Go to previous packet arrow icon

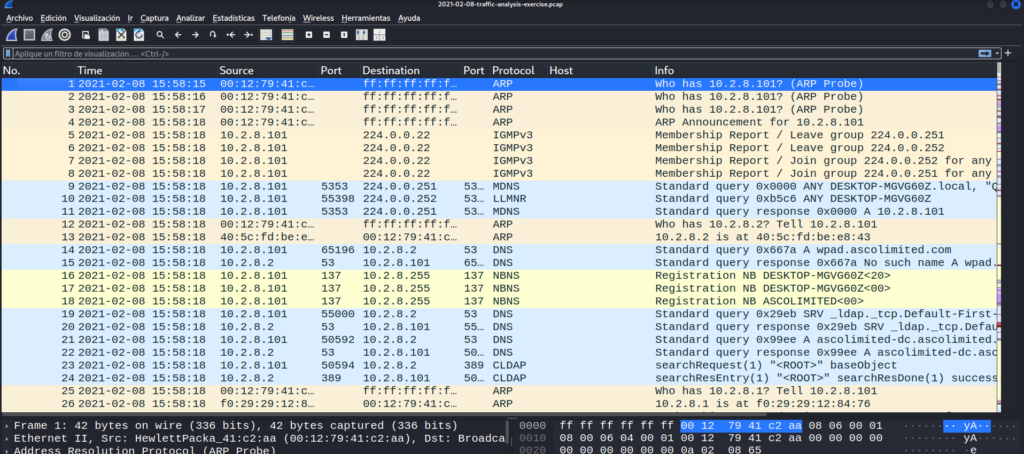[178, 34]
